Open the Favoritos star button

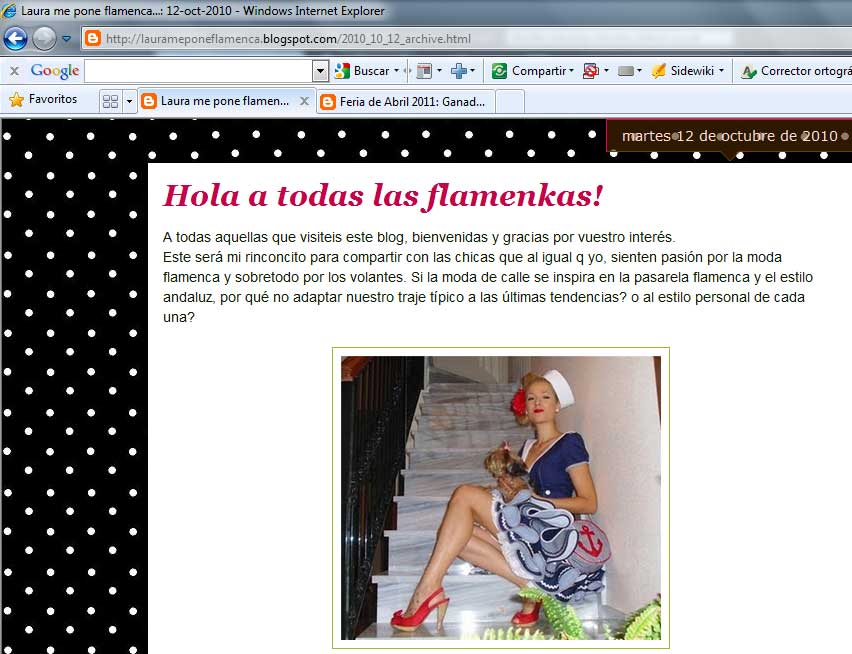tap(43, 100)
